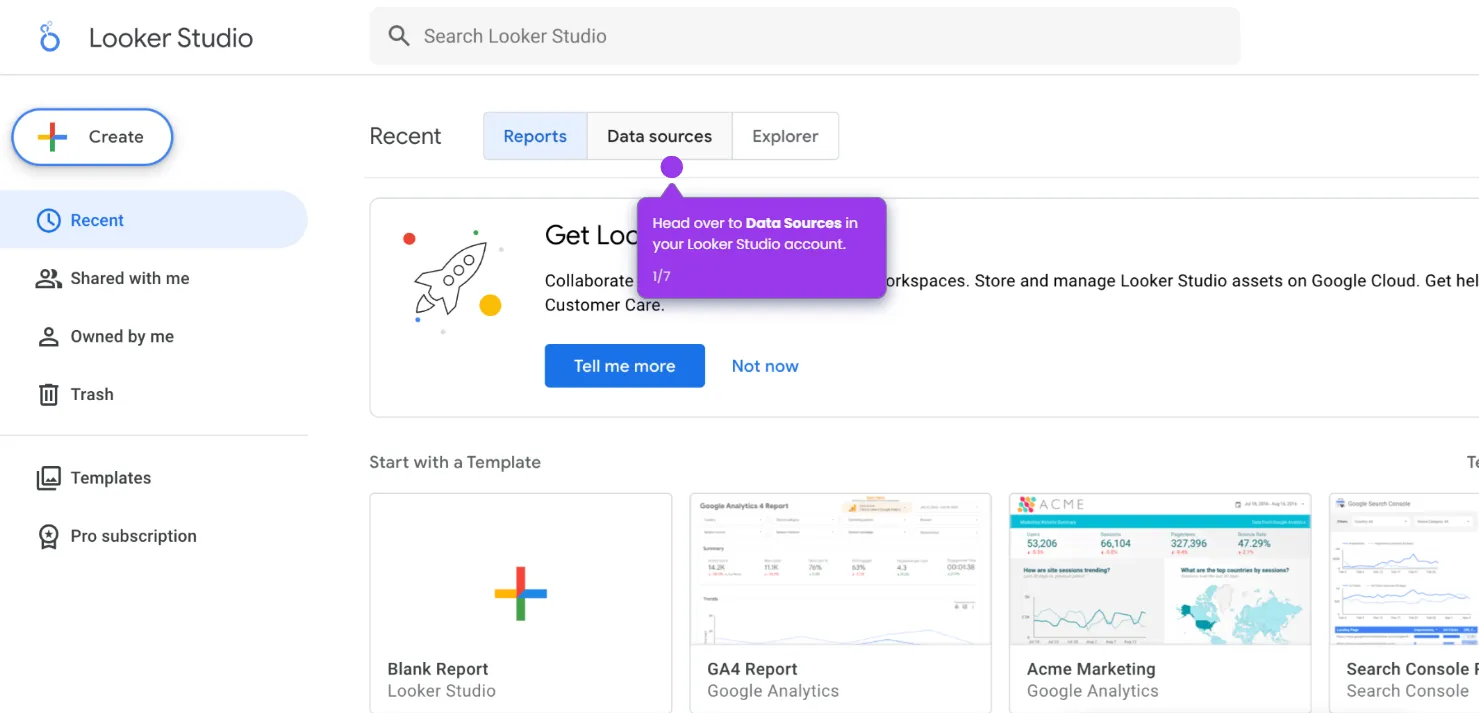Viewport: 1479px width, 713px height.
Task: Click the Templates gallery icon
Action: [x=48, y=478]
